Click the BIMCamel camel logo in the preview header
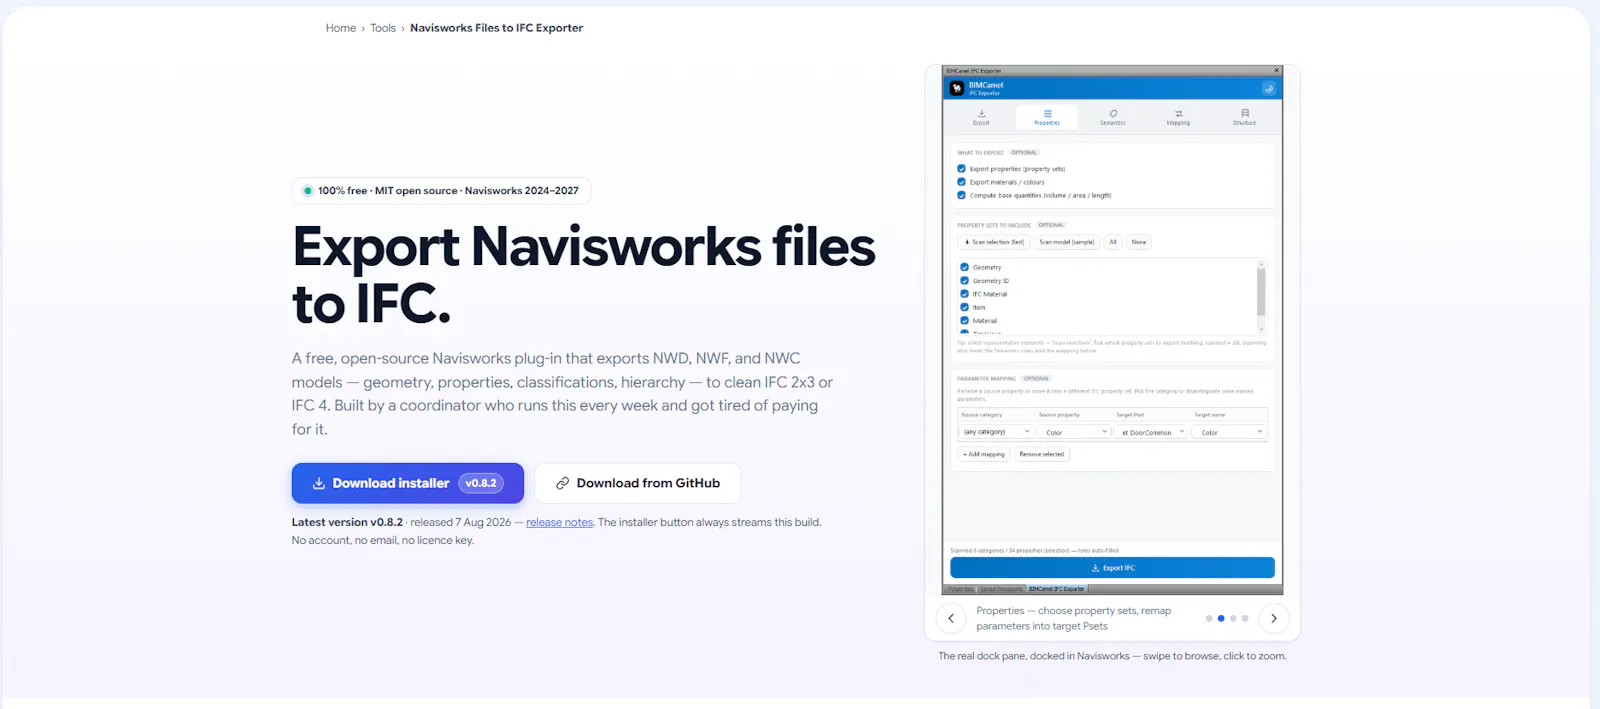The height and width of the screenshot is (709, 1600). [957, 88]
